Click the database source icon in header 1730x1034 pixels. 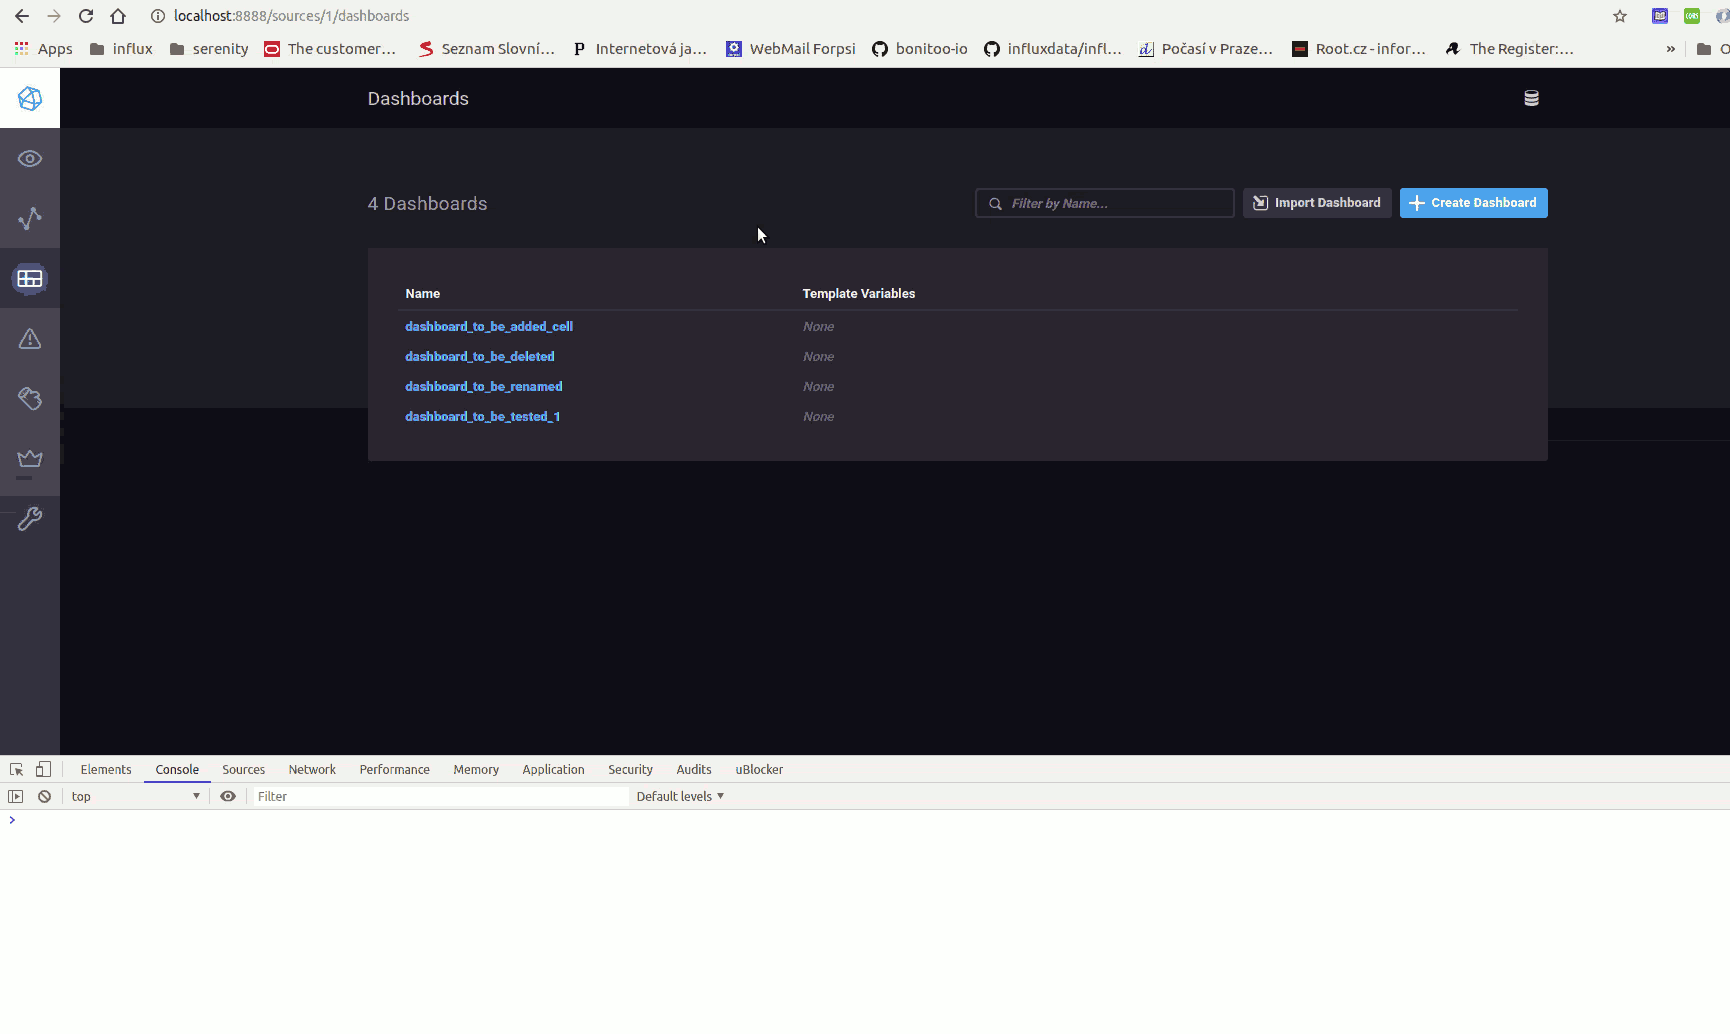coord(1531,98)
